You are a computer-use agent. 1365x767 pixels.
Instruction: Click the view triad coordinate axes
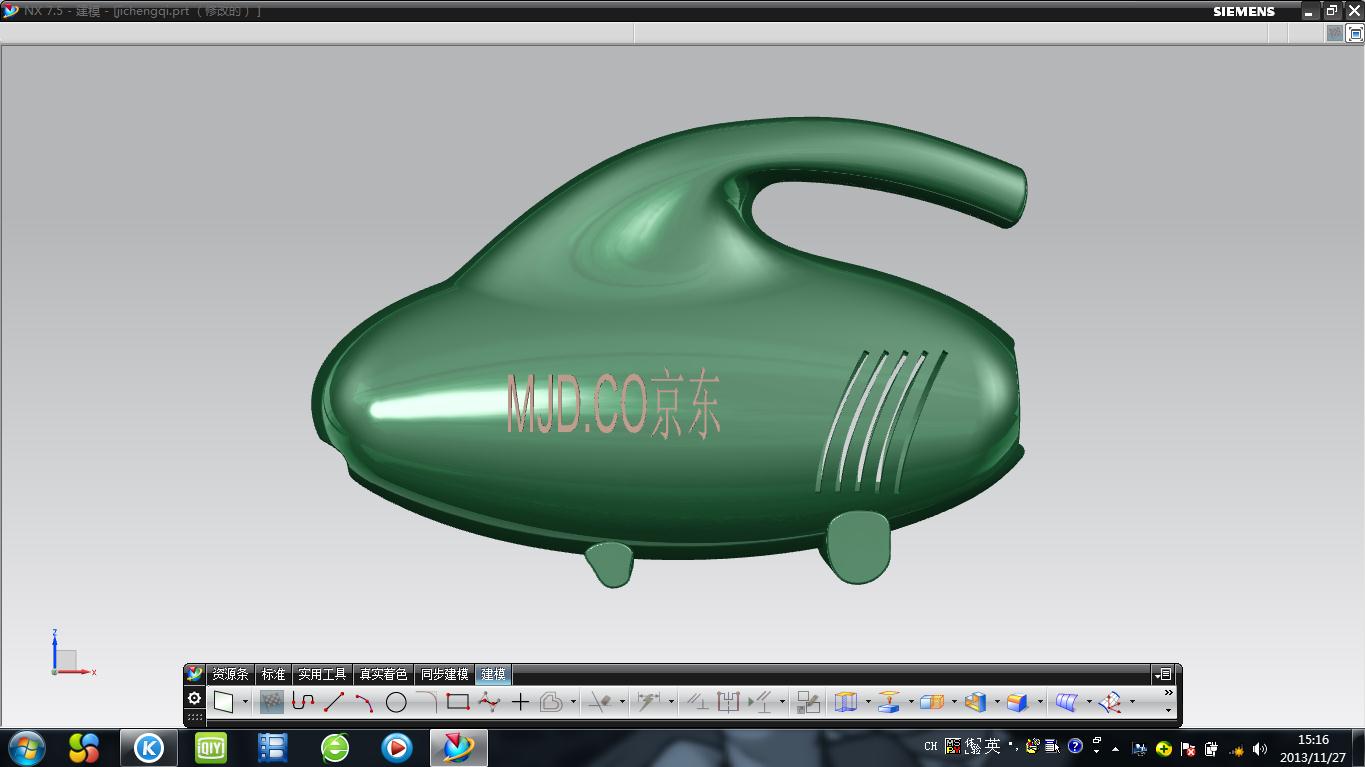72,654
